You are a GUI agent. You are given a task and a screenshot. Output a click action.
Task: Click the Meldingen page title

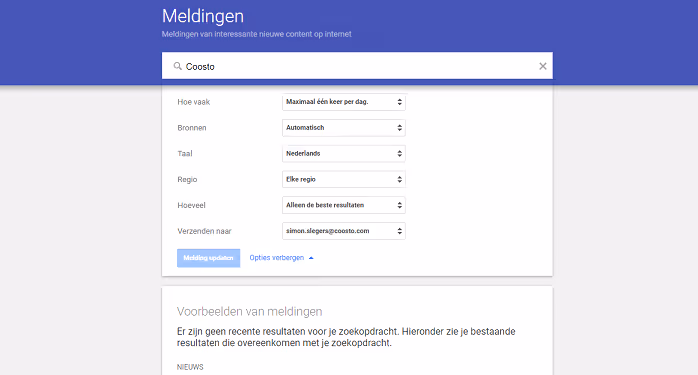[203, 16]
